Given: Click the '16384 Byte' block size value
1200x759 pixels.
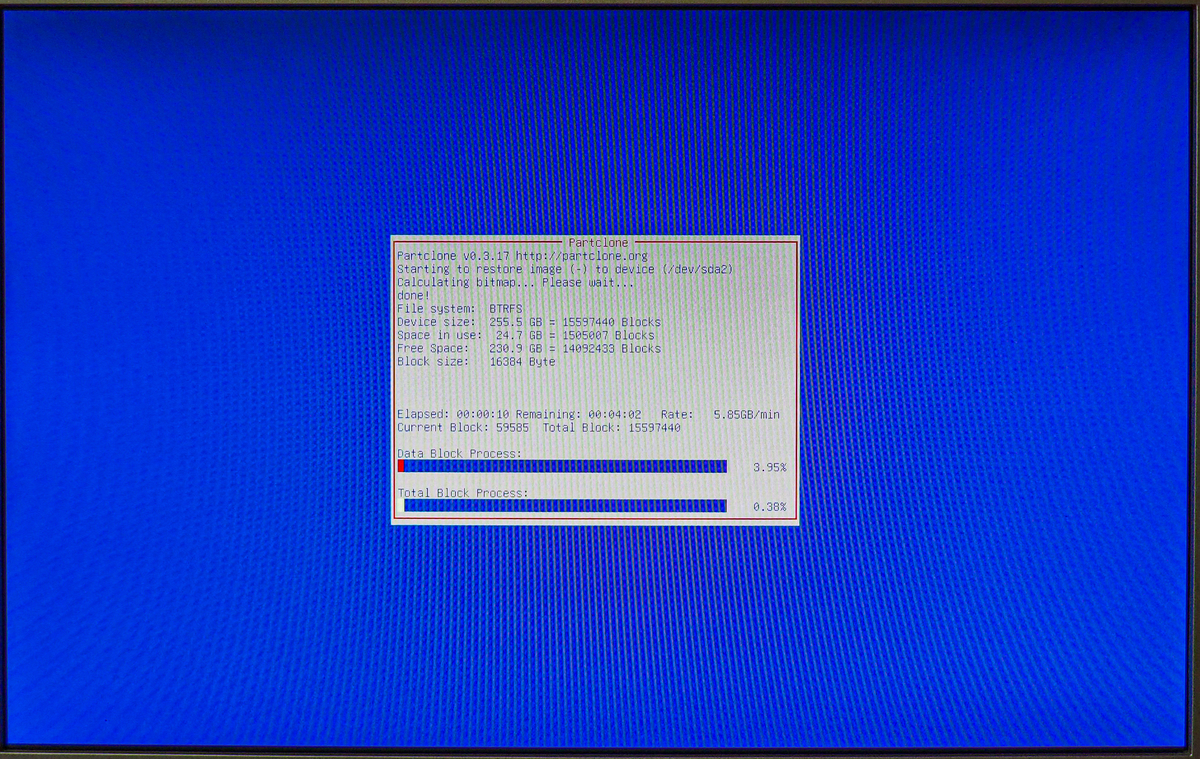Looking at the screenshot, I should [x=522, y=361].
